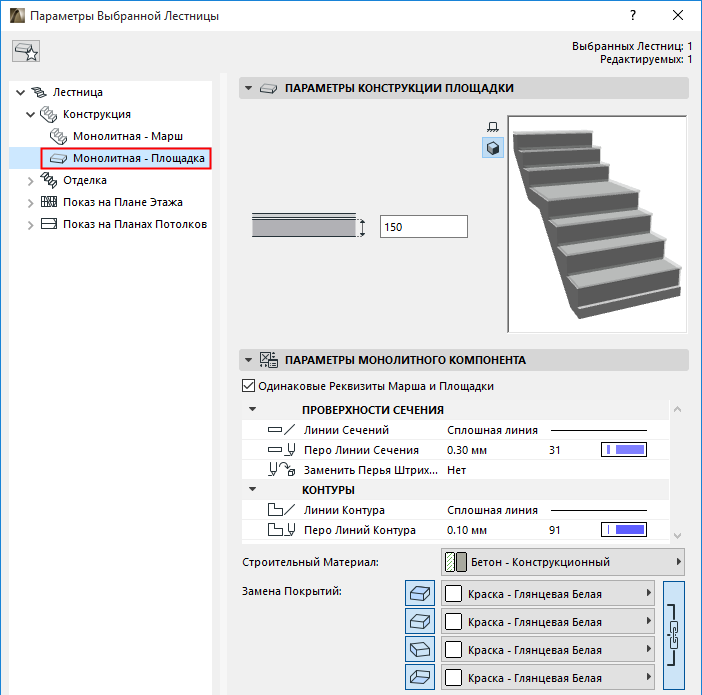Image resolution: width=702 pixels, height=695 pixels.
Task: Click pen number 91 value
Action: pos(555,530)
